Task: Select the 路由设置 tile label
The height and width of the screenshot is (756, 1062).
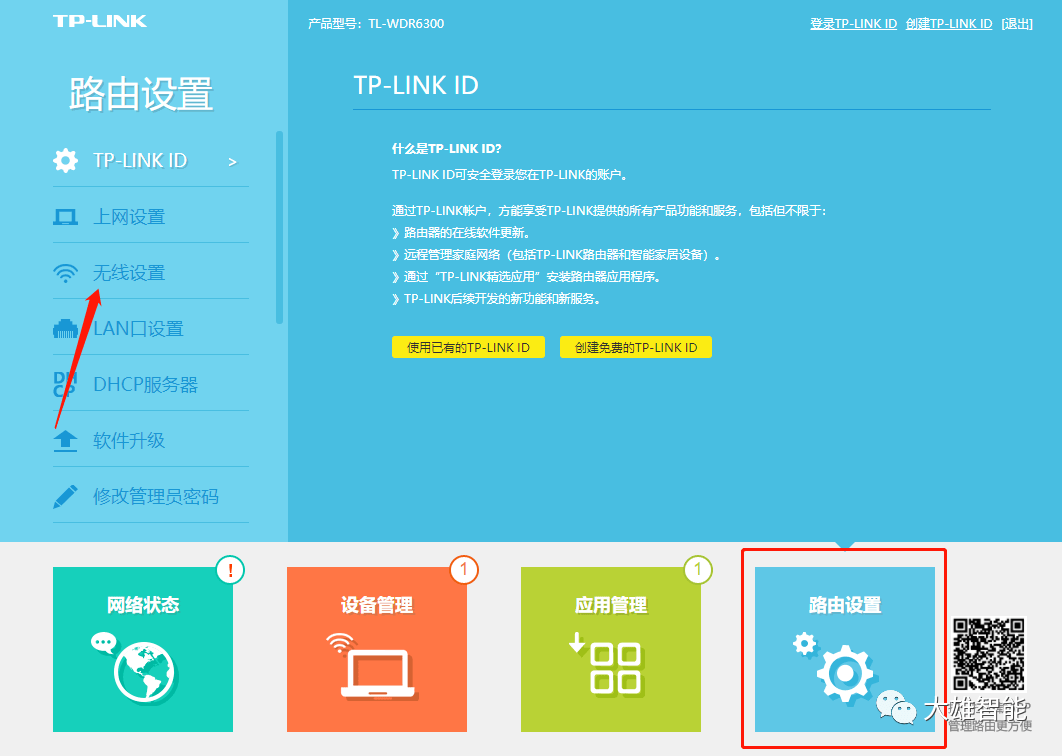Action: pos(845,605)
